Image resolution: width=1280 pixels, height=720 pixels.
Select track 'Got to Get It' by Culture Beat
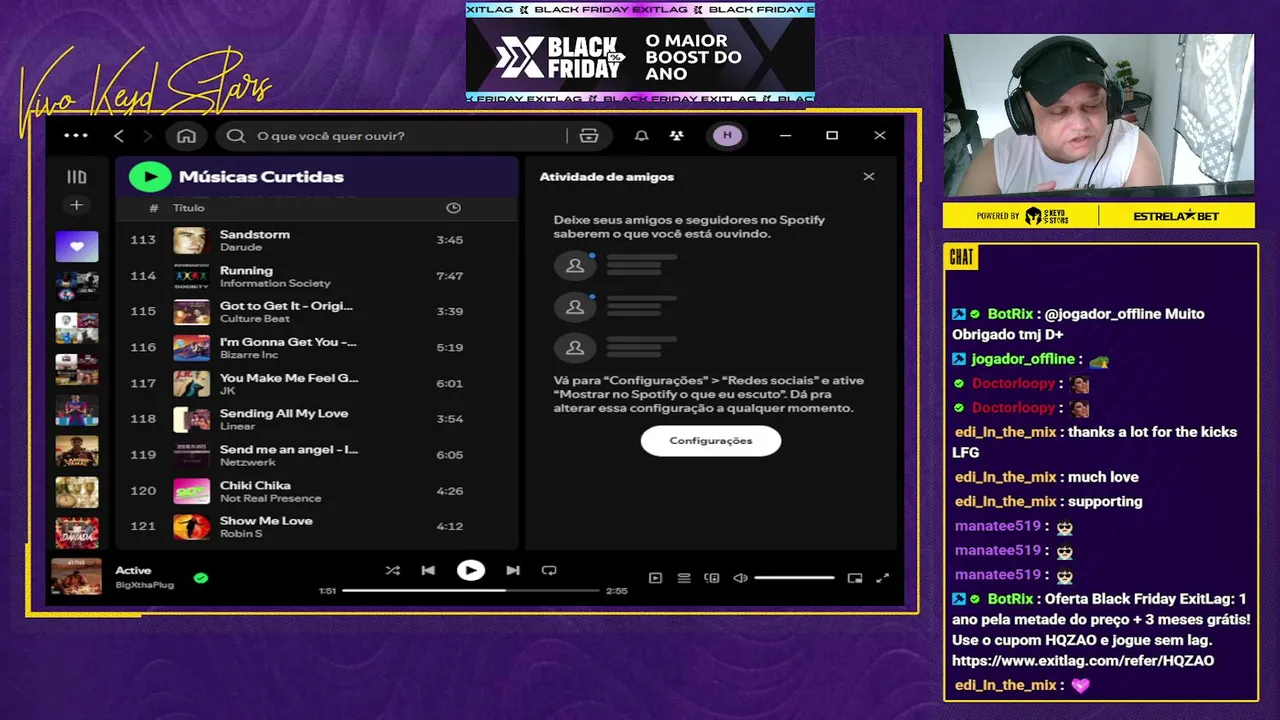coord(316,312)
